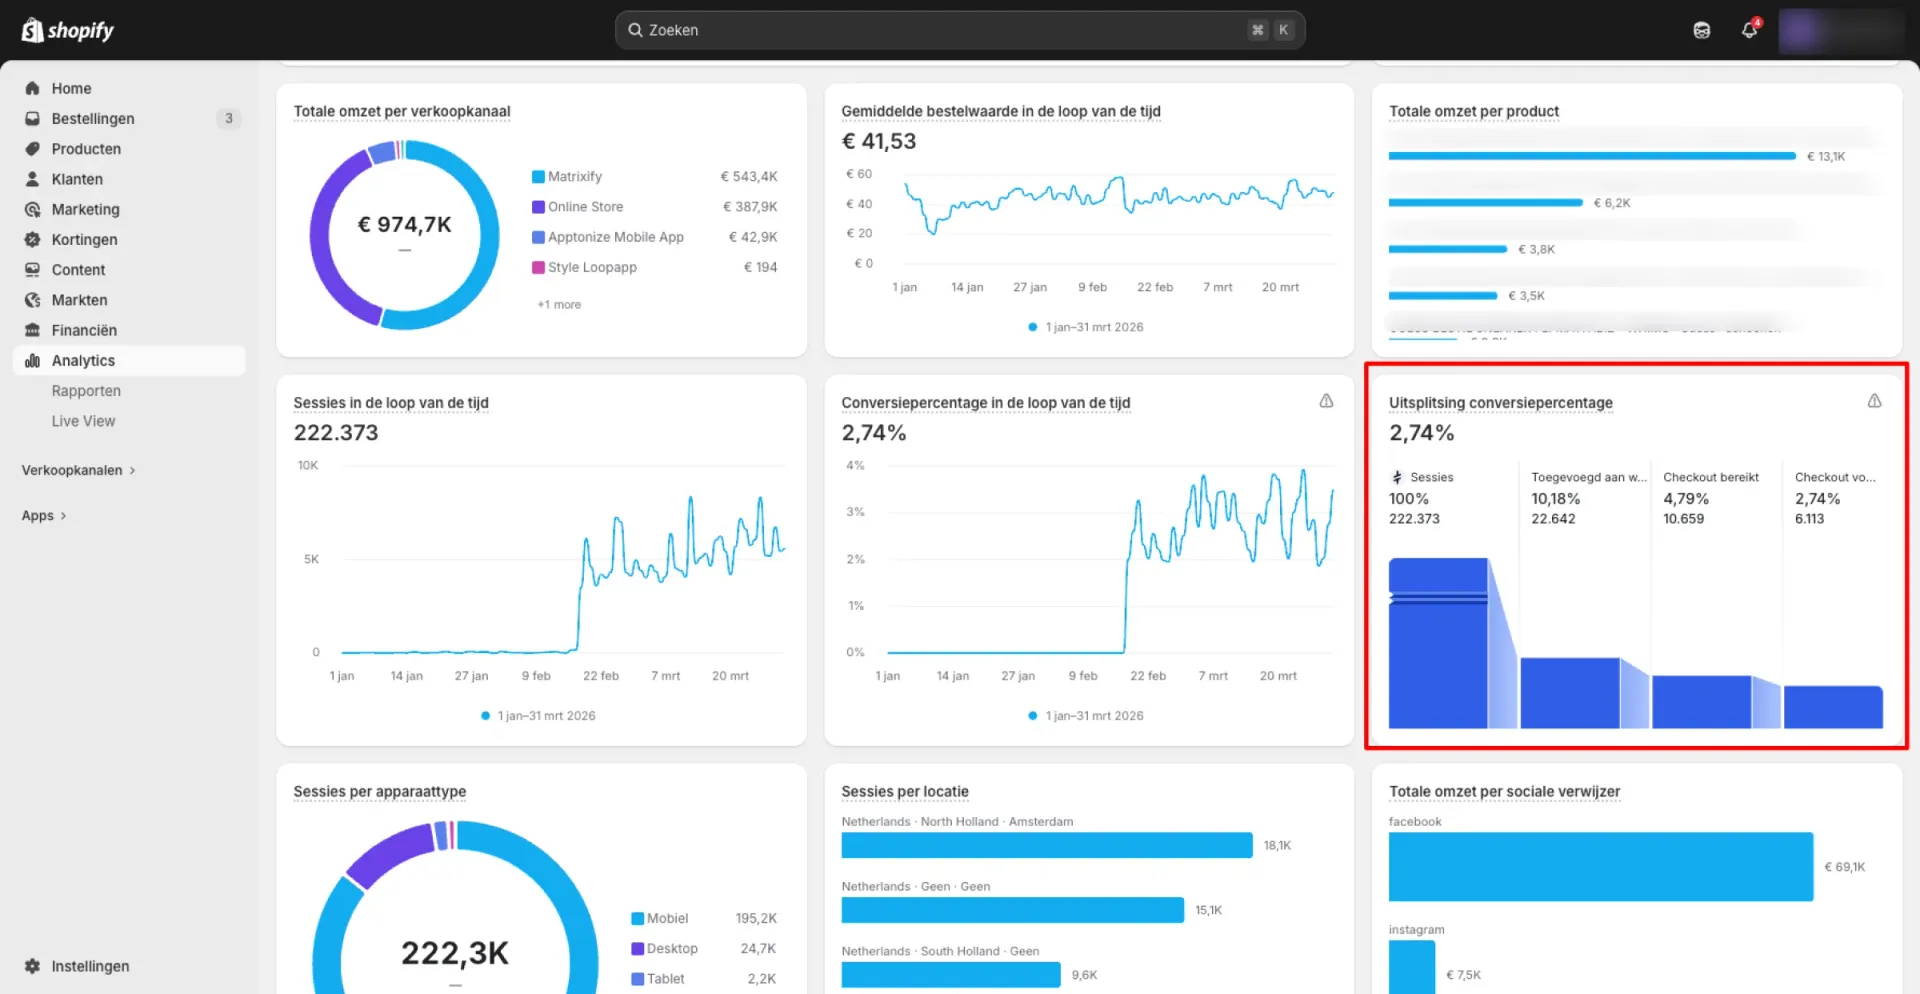The width and height of the screenshot is (1920, 994).
Task: Open Marketing section
Action: pos(129,209)
